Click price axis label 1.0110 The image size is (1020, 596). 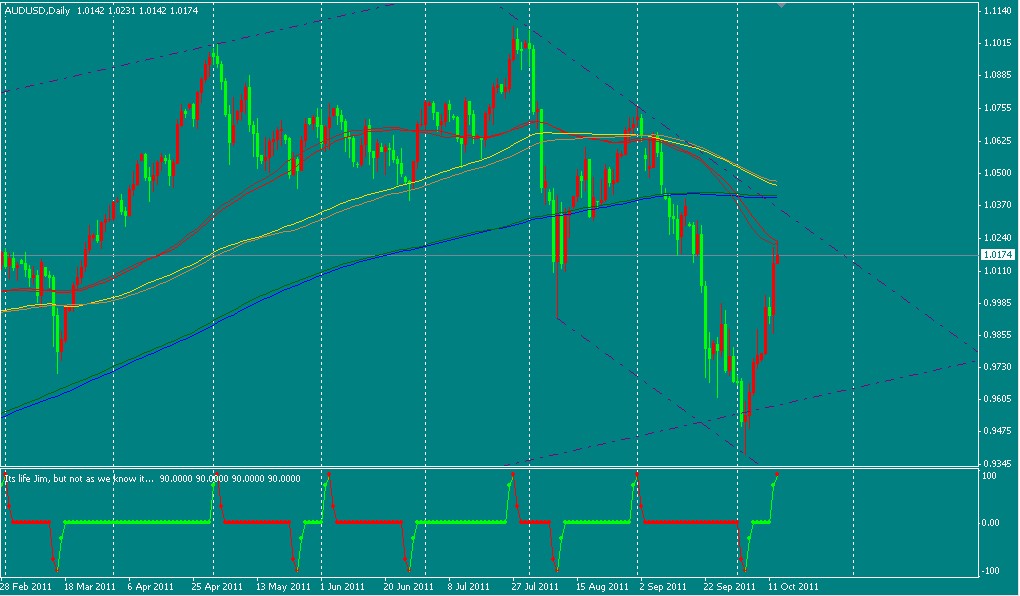point(998,270)
